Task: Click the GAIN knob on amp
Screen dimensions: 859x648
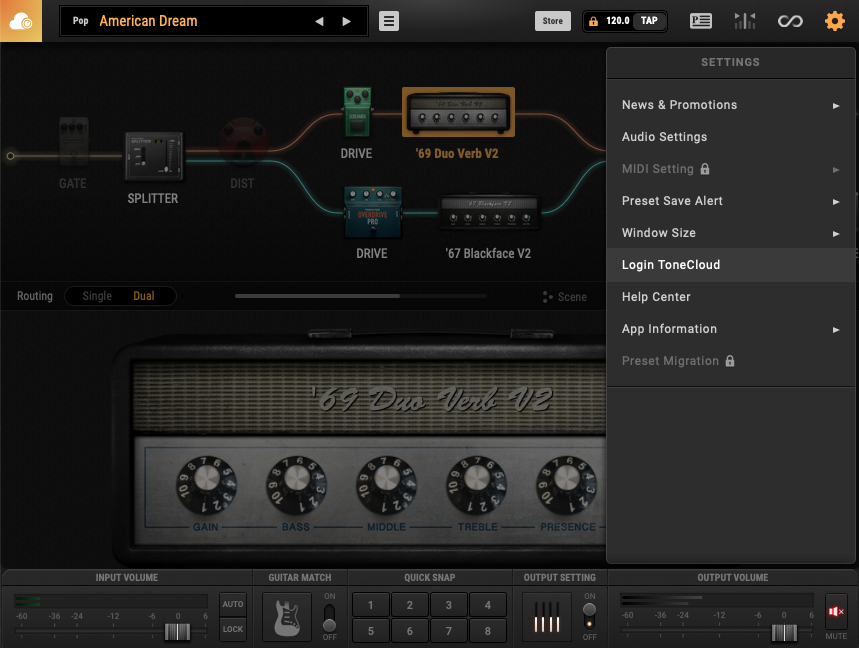Action: click(207, 485)
